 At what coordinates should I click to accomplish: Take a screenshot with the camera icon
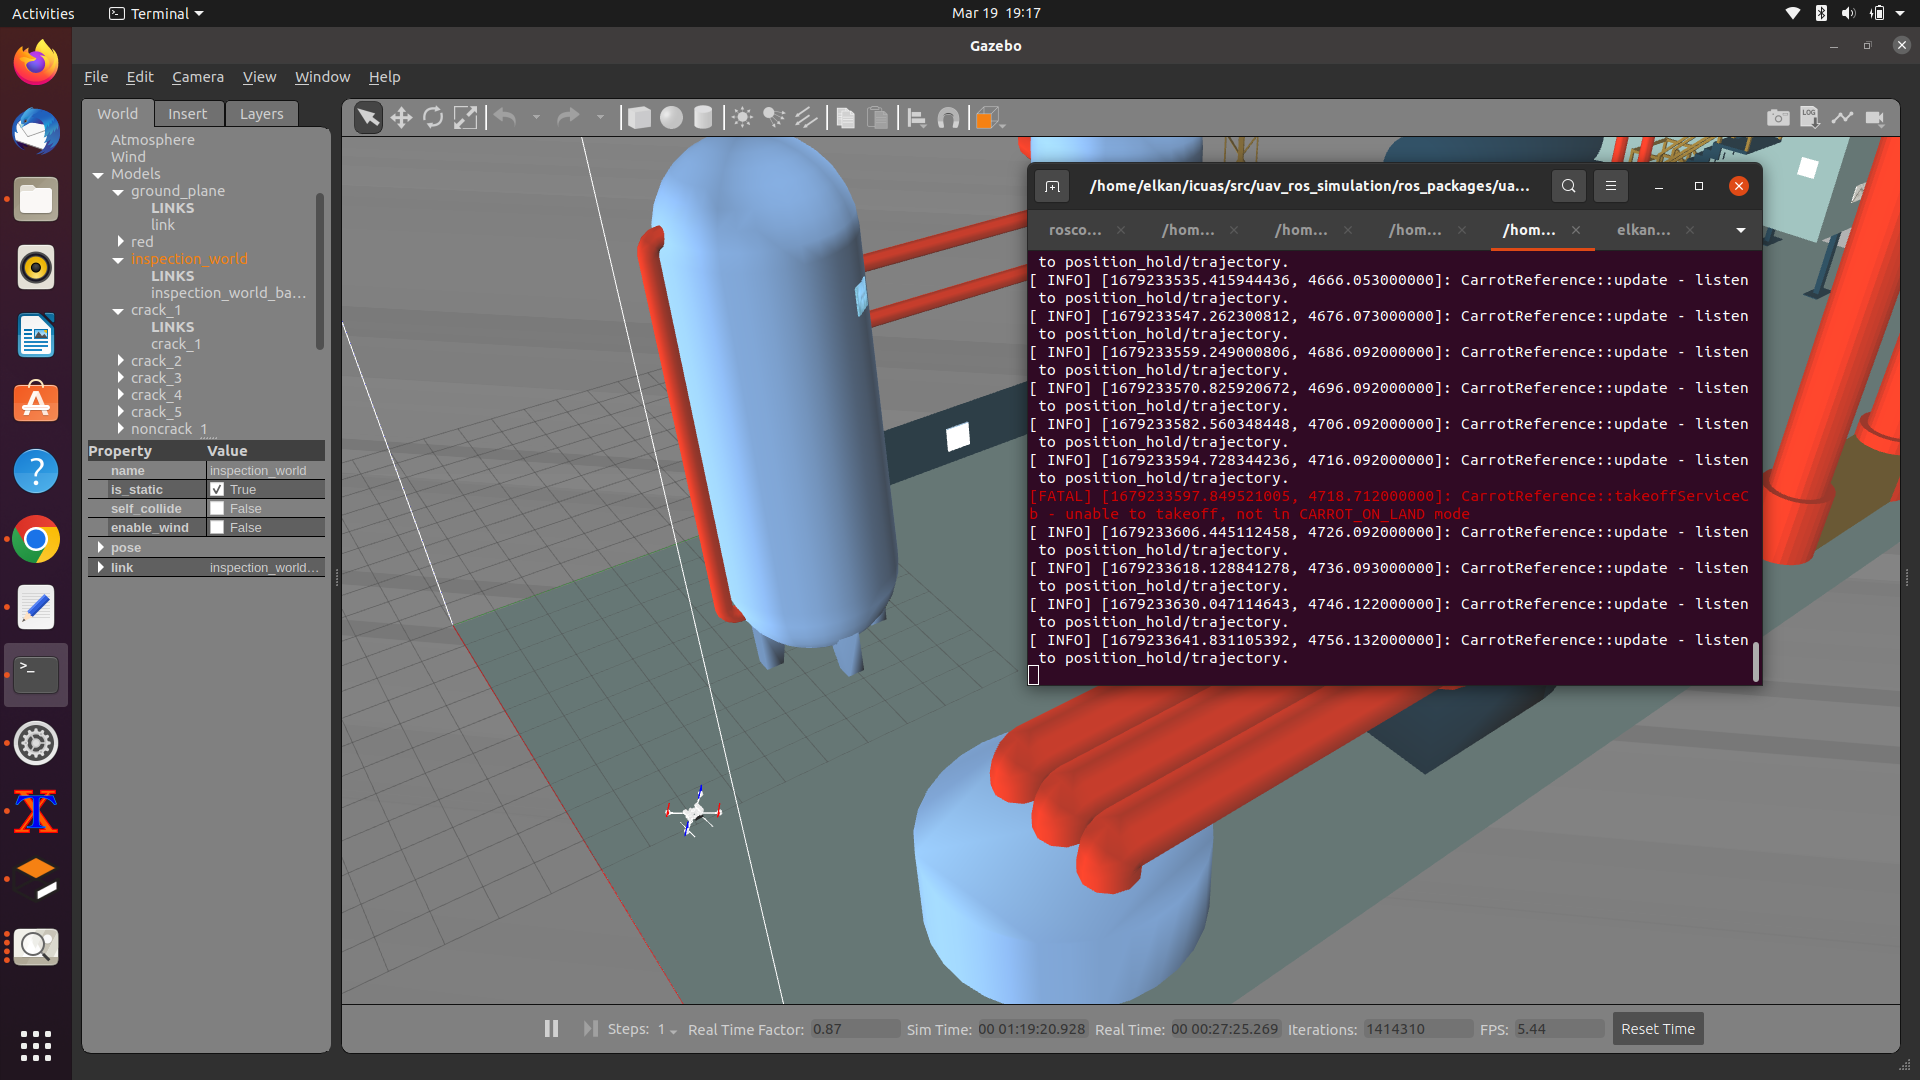[x=1779, y=117]
